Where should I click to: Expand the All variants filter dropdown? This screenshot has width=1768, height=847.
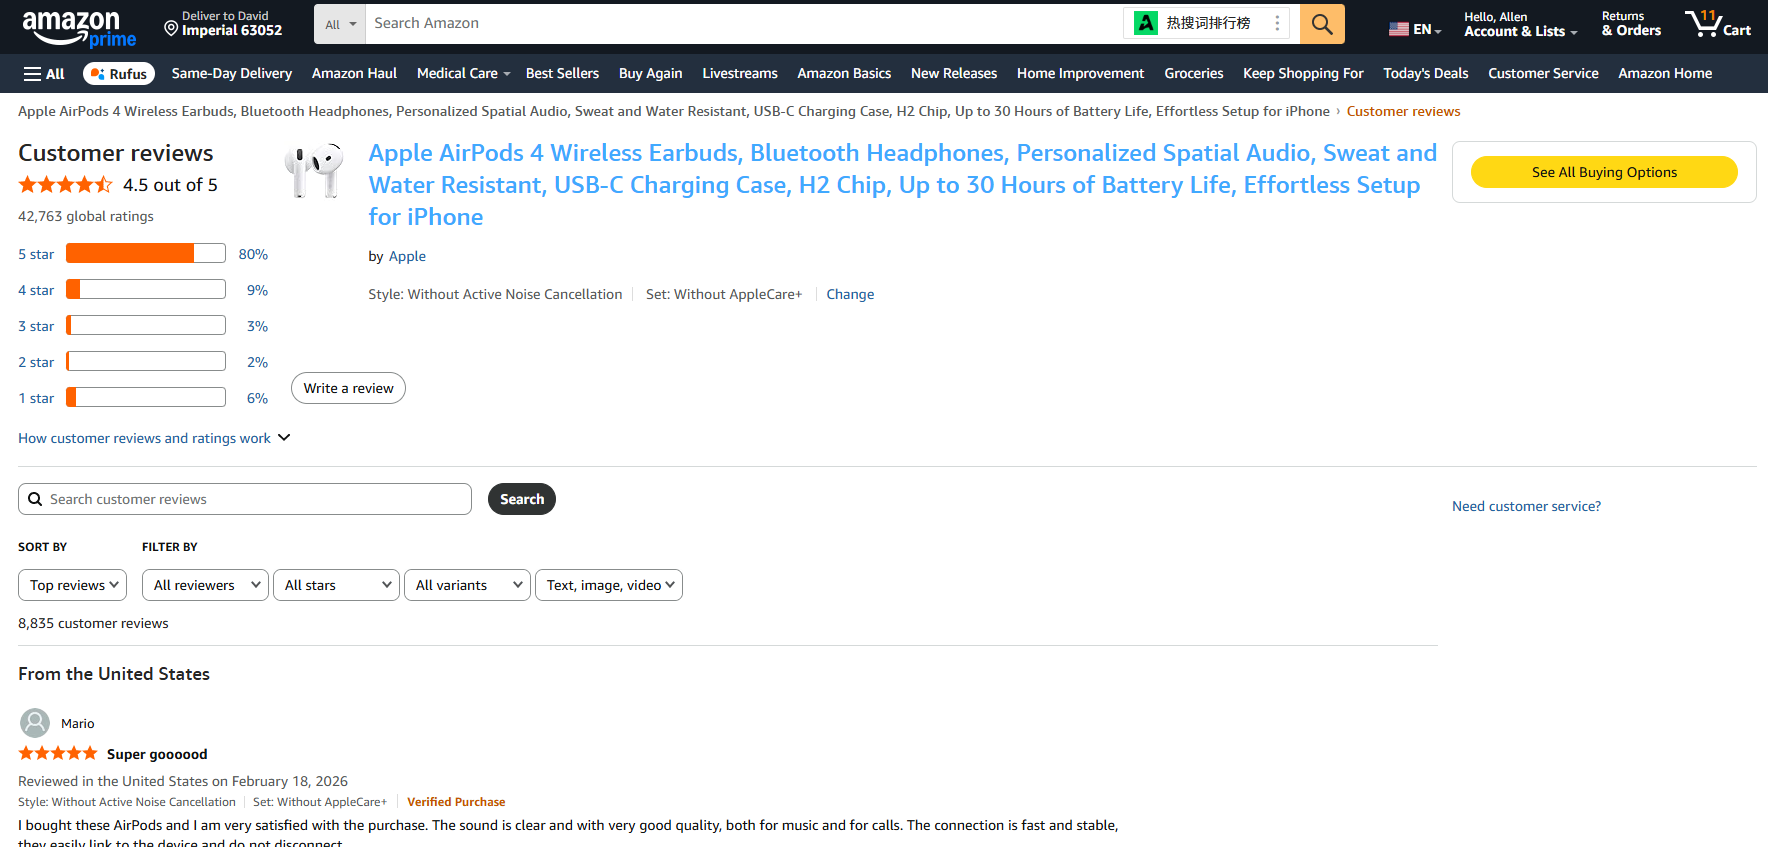pos(467,585)
